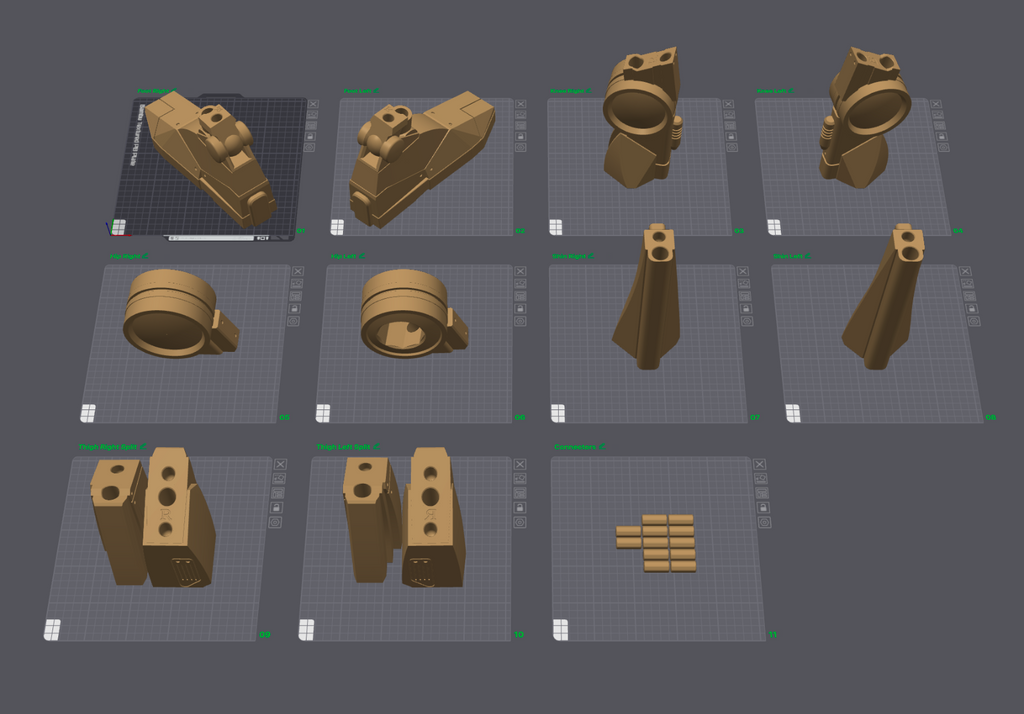Open plate settings for Knee Right
This screenshot has width=1024, height=714.
tap(732, 148)
